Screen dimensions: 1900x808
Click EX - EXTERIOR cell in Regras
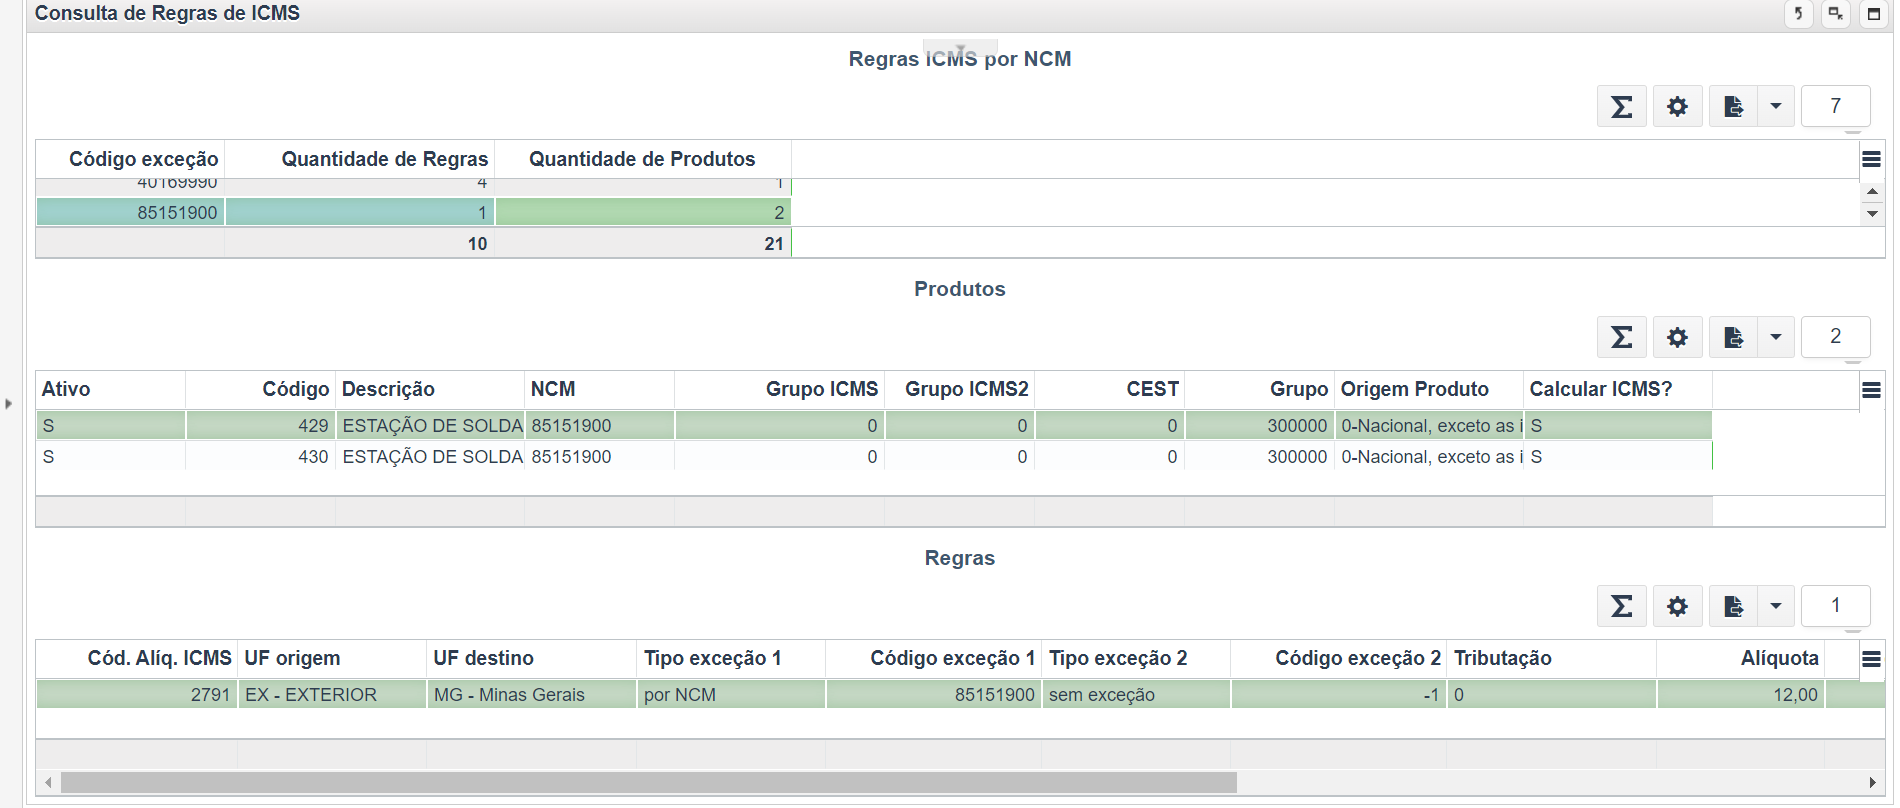(332, 695)
